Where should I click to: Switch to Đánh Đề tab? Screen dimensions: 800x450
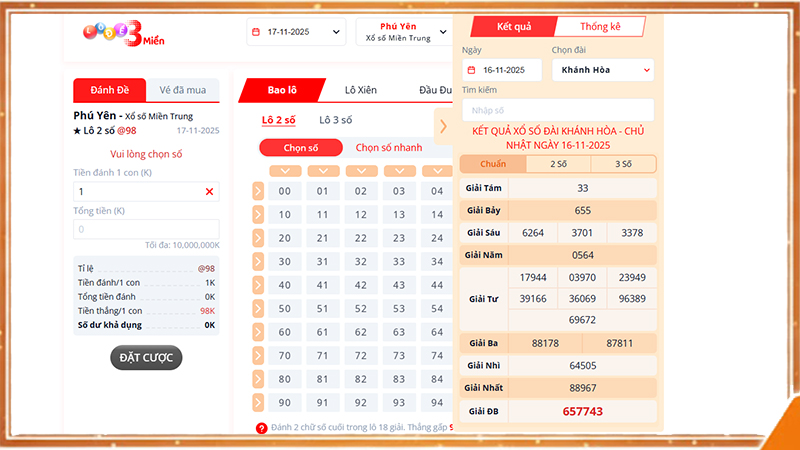[110, 90]
